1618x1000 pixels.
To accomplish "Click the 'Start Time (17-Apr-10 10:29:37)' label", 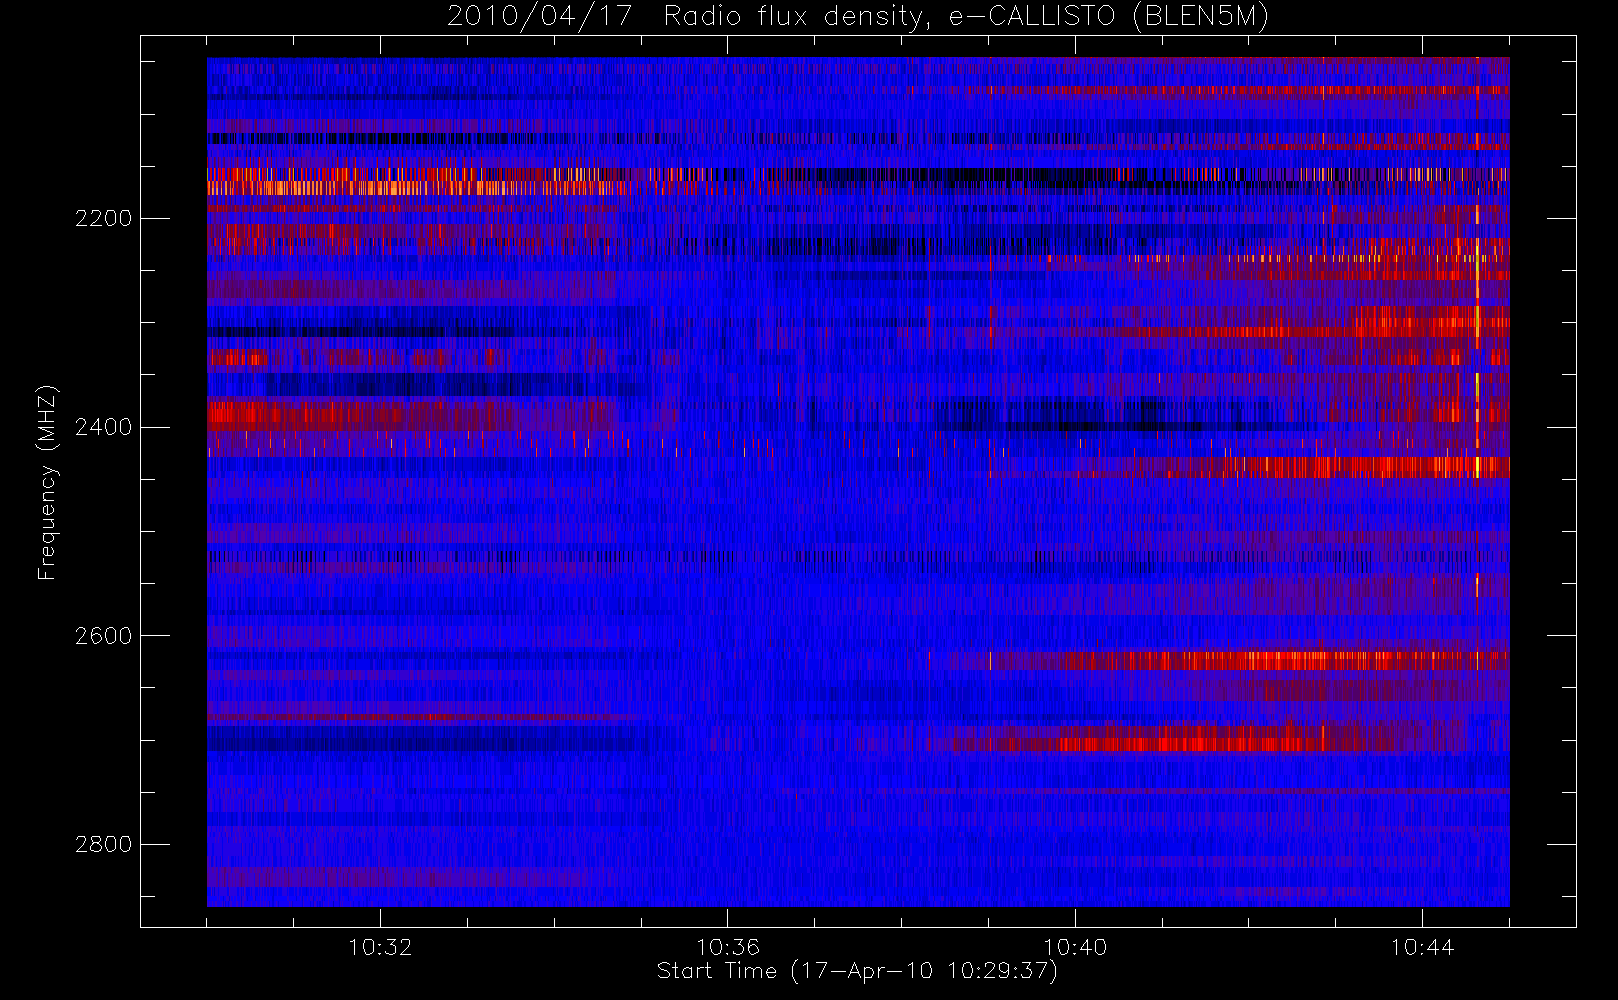I will click(x=857, y=971).
